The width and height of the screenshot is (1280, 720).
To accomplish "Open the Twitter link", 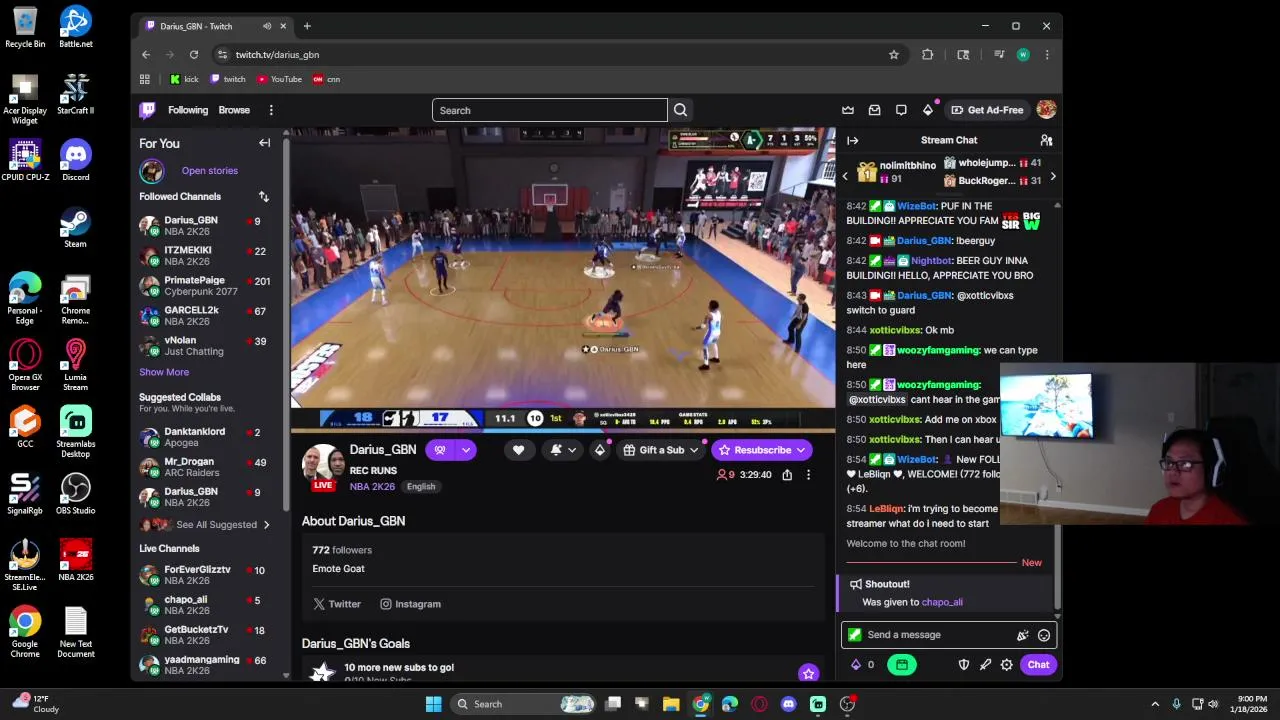I will pos(337,604).
